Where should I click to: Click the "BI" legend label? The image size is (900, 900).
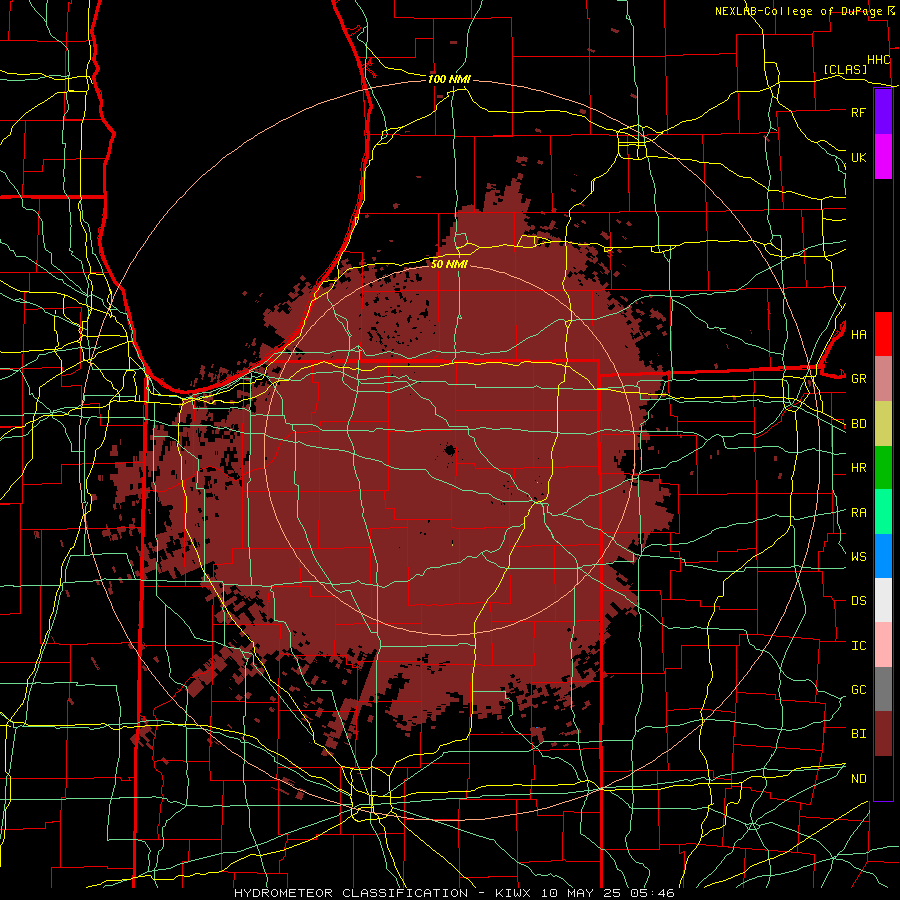[x=858, y=734]
